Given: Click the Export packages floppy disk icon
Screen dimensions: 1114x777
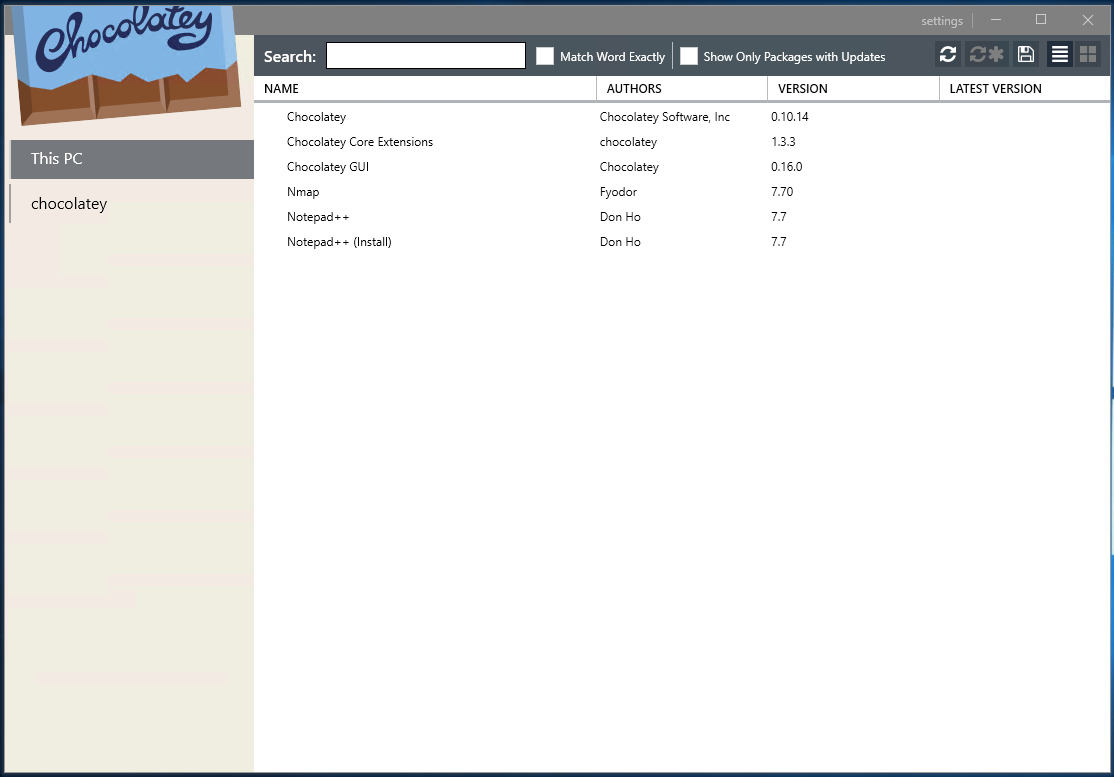Looking at the screenshot, I should (x=1025, y=54).
